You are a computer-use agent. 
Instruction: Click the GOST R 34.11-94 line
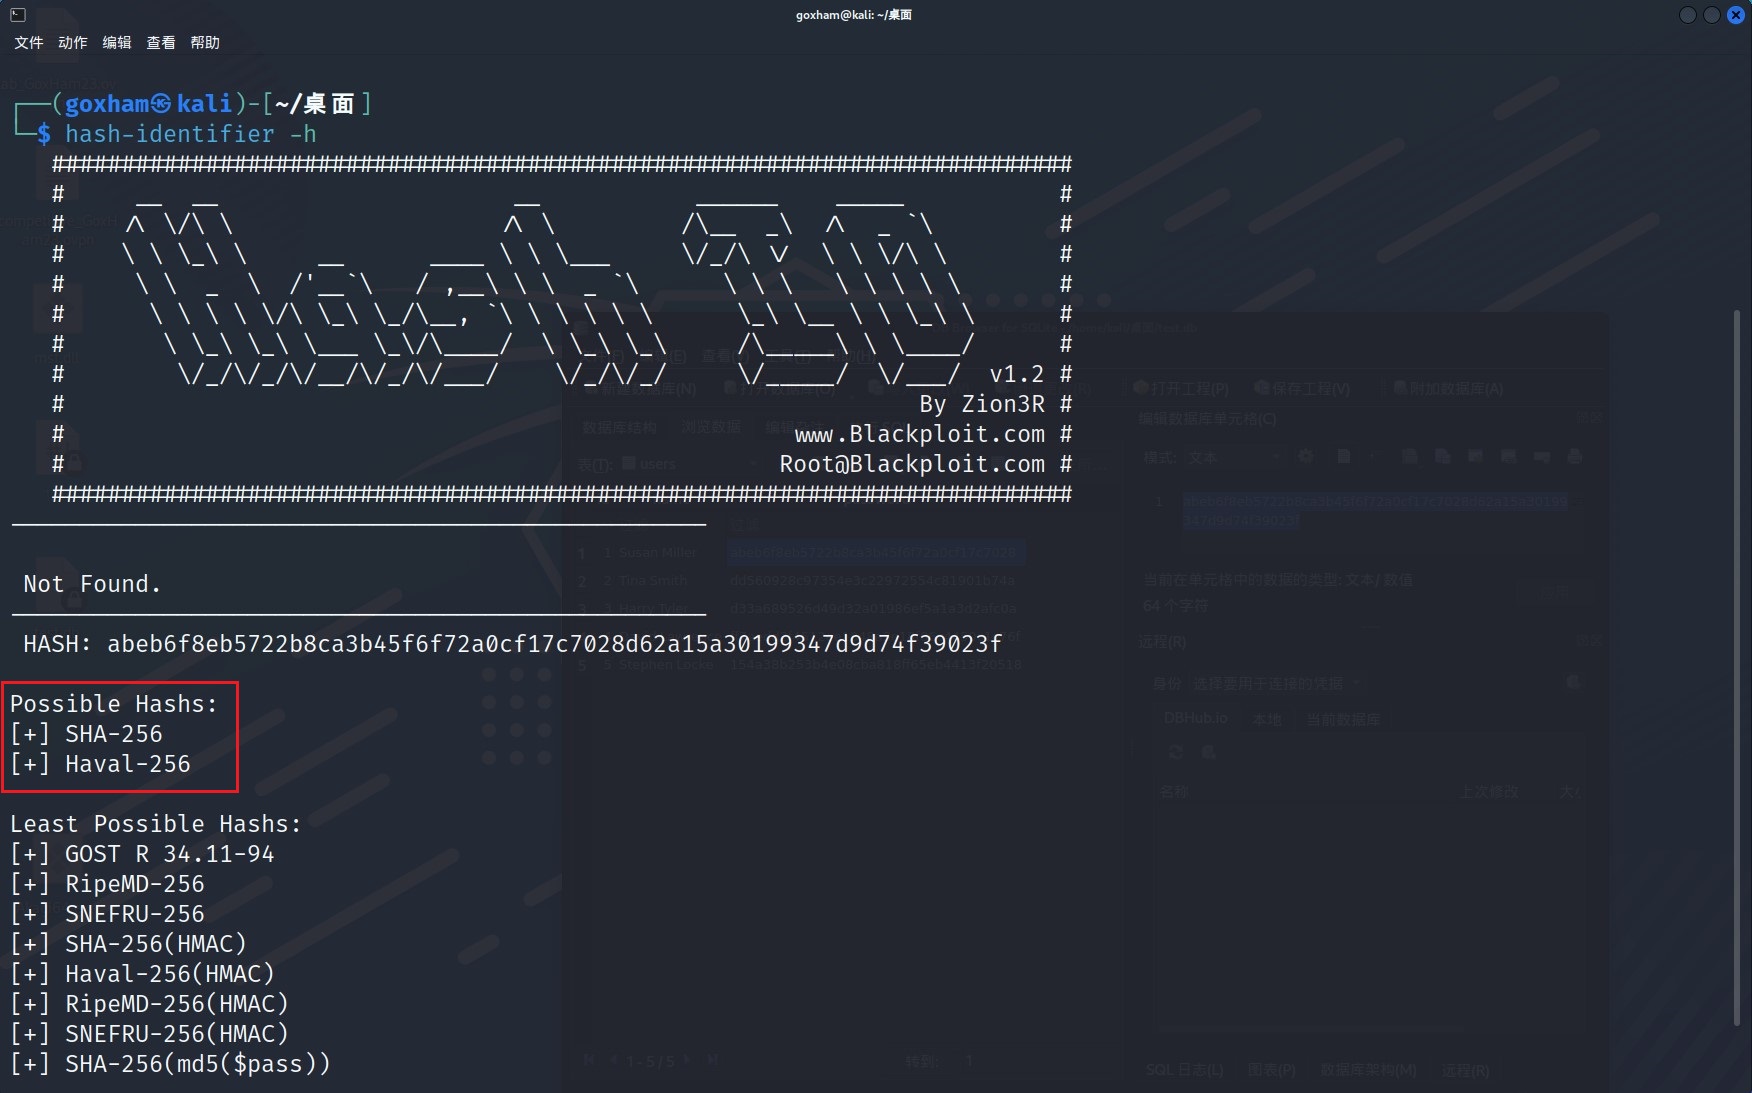142,854
